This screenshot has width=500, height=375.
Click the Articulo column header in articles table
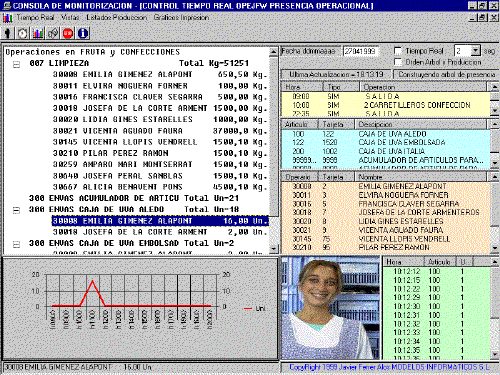pos(300,124)
